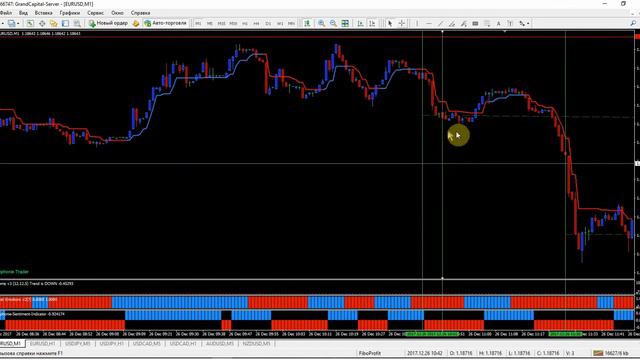The image size is (640, 360).
Task: Switch to the USDJPY,M5 chart tab
Action: click(x=78, y=344)
